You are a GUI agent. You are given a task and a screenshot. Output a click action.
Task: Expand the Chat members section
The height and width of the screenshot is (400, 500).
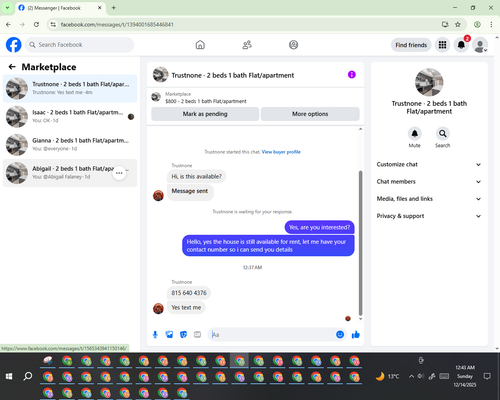429,182
